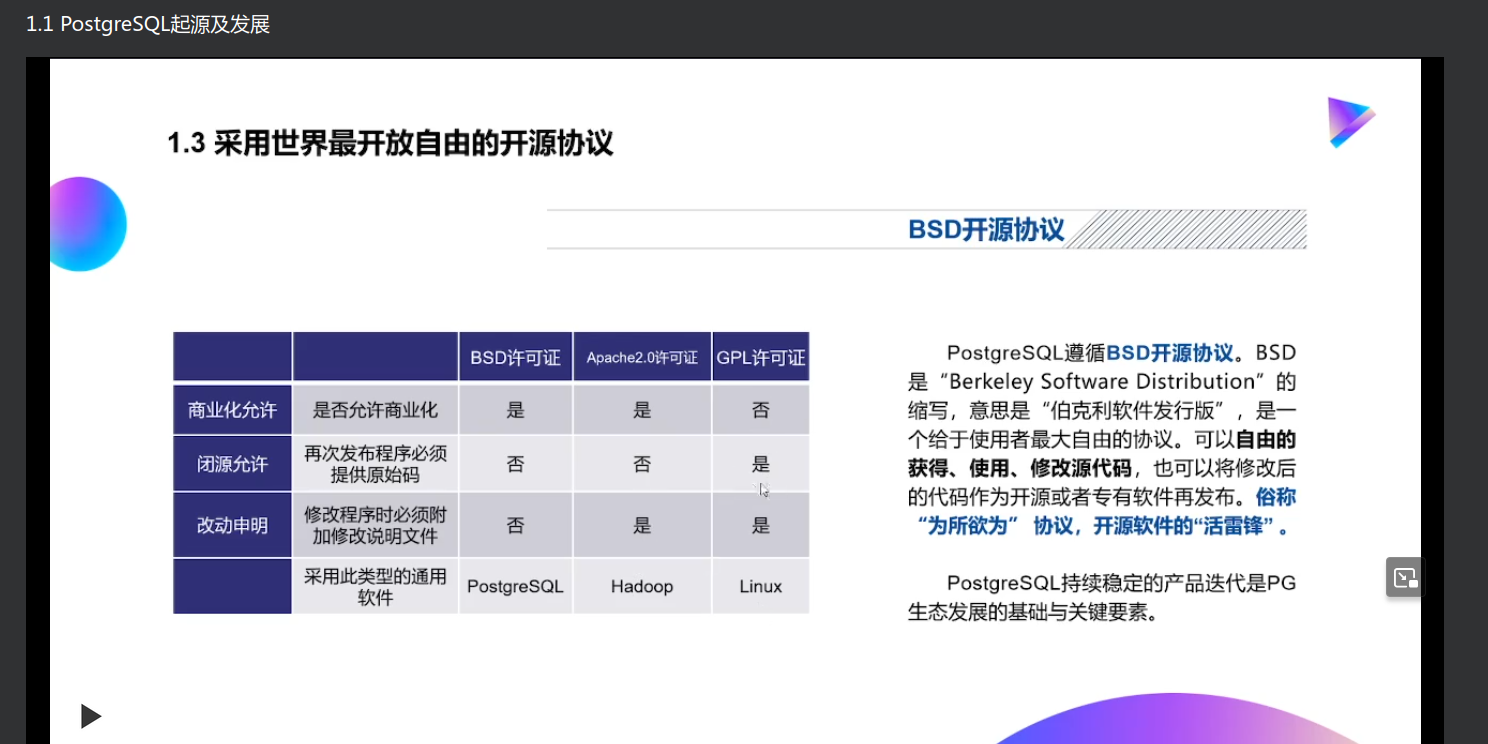The height and width of the screenshot is (744, 1488).
Task: Click the "Linux" table cell
Action: click(x=761, y=587)
